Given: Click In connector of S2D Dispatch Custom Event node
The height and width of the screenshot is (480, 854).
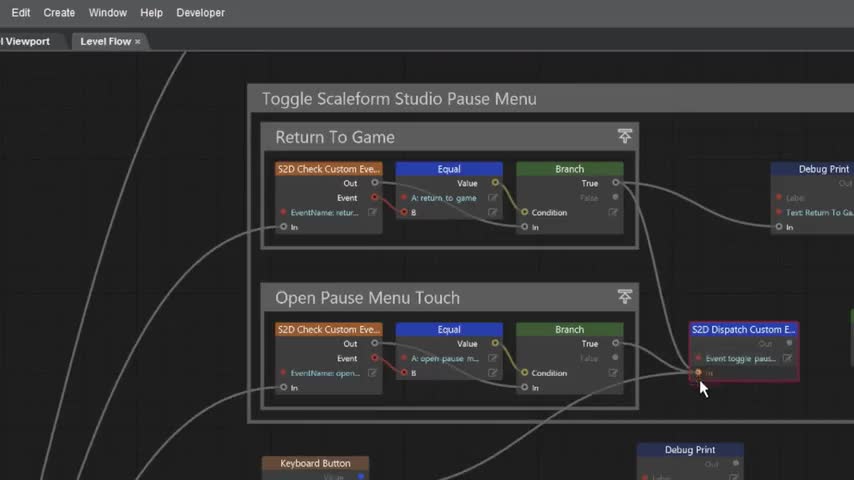Looking at the screenshot, I should 698,373.
